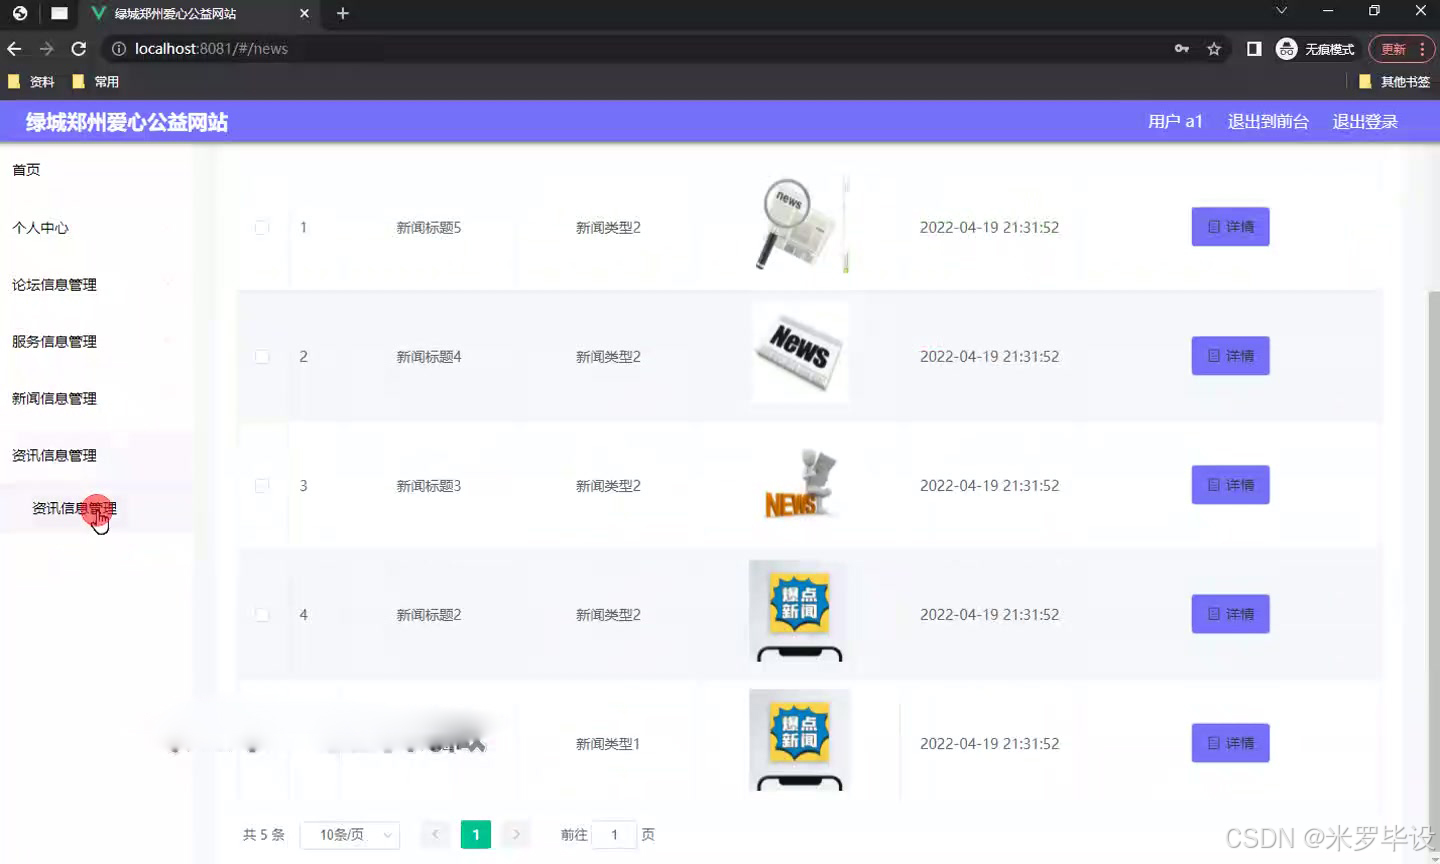Click 退出登录 in the top bar
This screenshot has width=1440, height=864.
[1365, 121]
